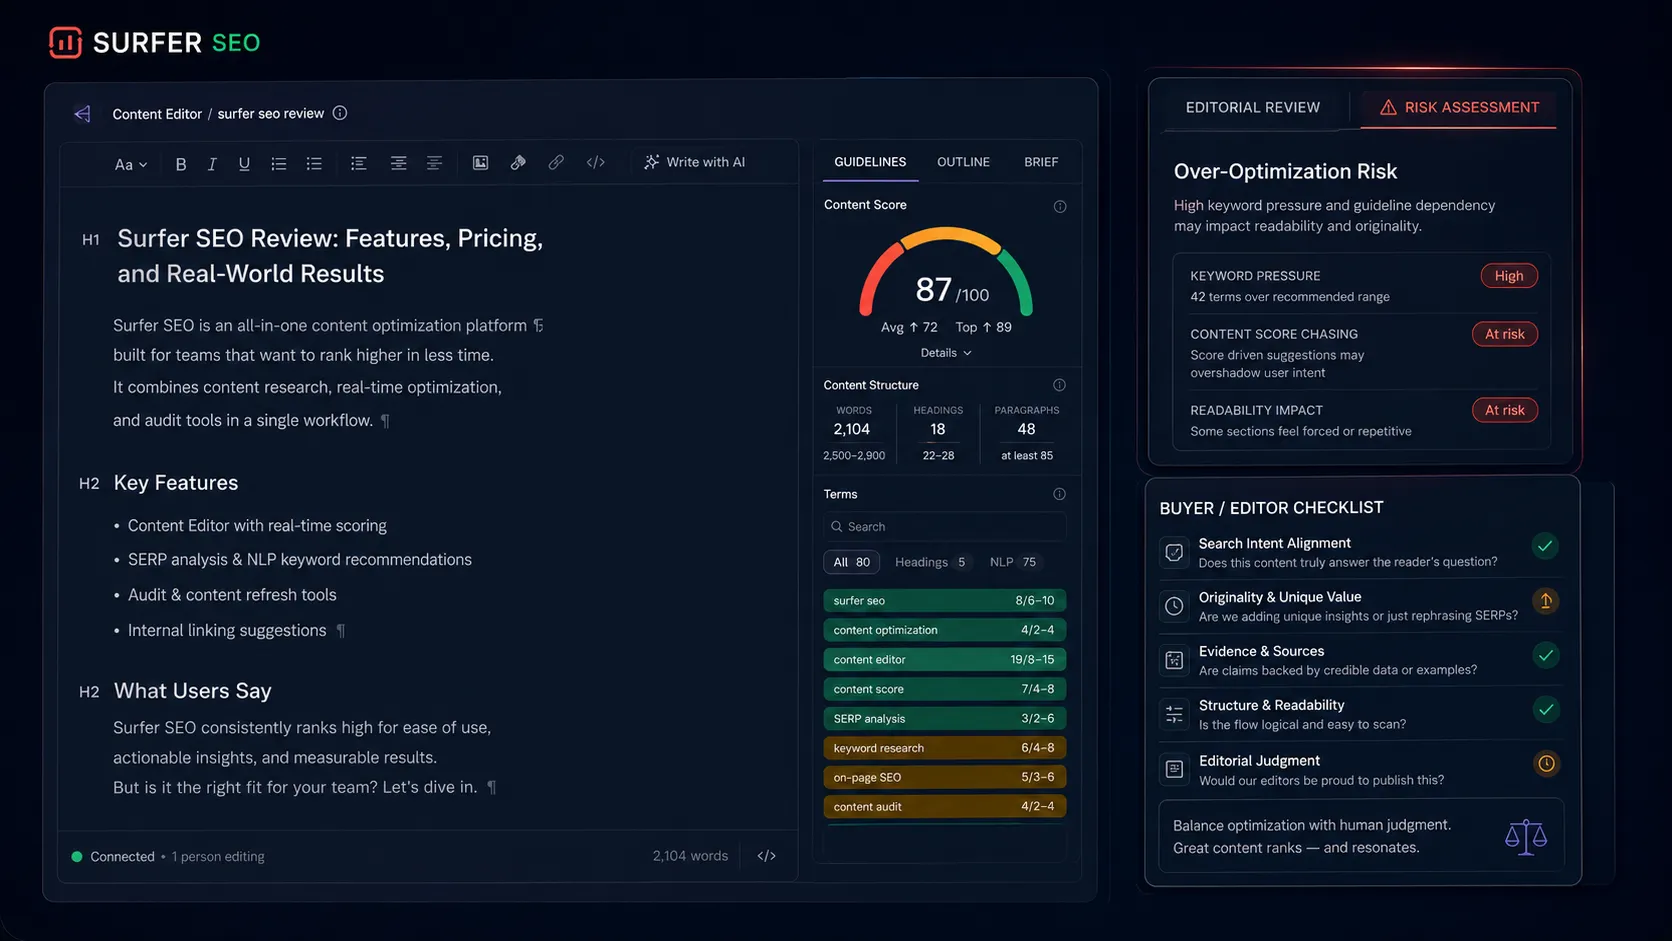Select the Headings 5 terms filter

[x=931, y=562]
